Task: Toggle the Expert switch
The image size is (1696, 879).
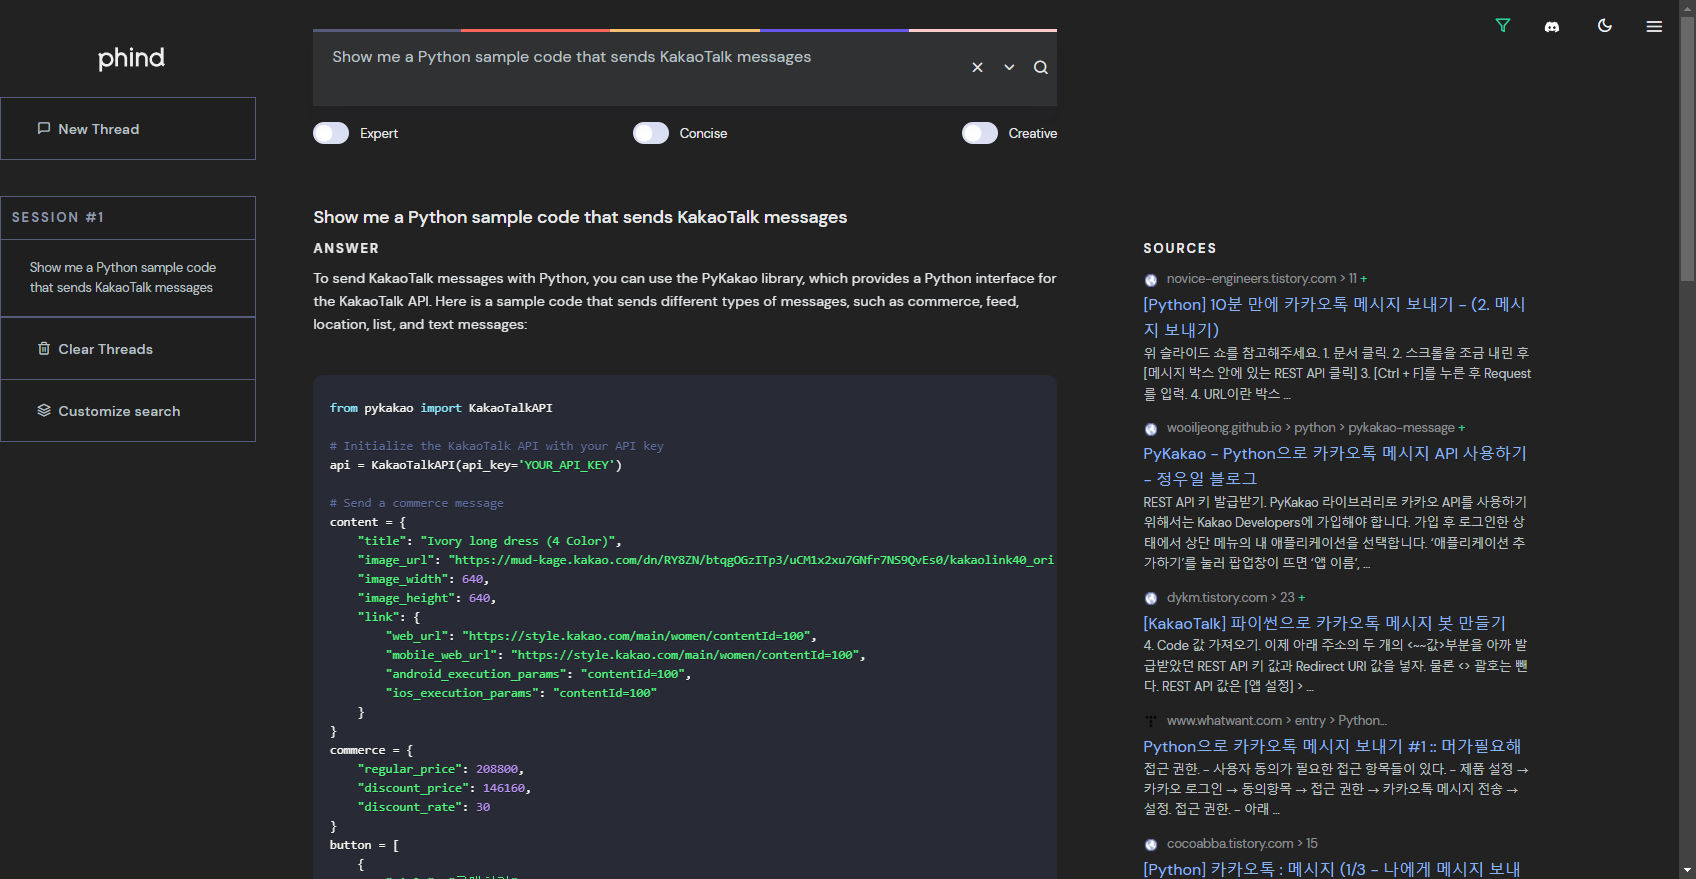Action: click(x=331, y=133)
